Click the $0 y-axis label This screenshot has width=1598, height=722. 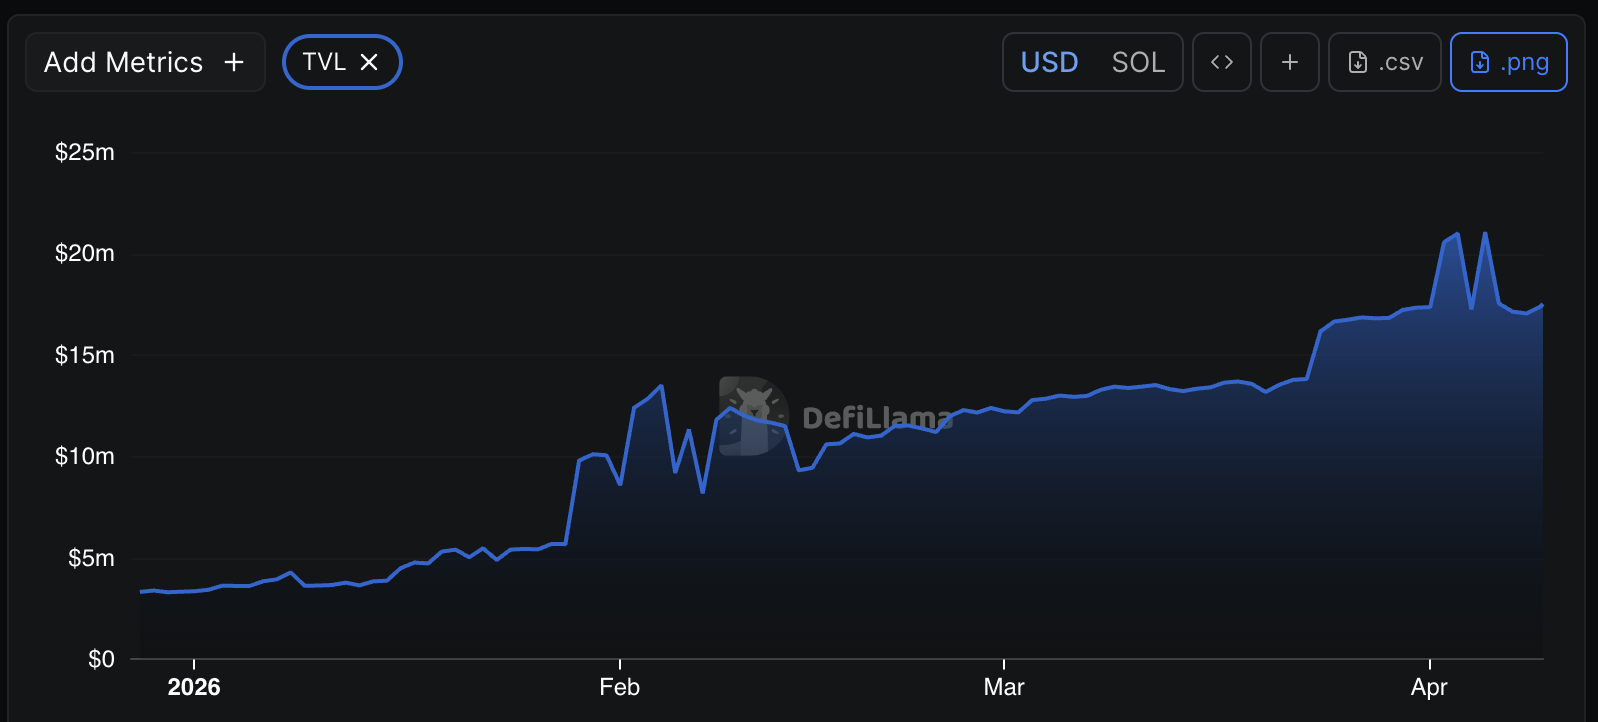[101, 659]
